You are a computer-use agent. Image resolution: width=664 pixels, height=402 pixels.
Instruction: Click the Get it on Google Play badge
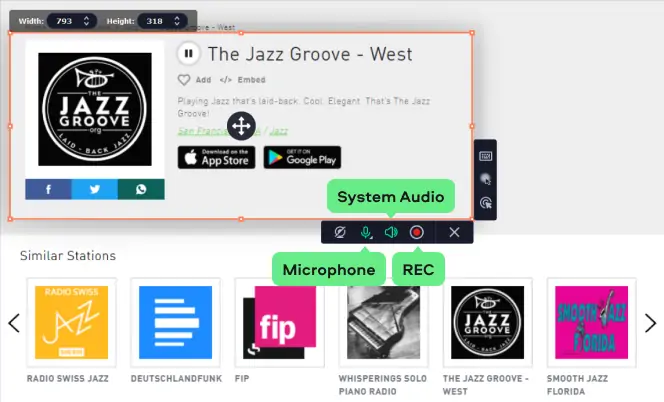[302, 158]
